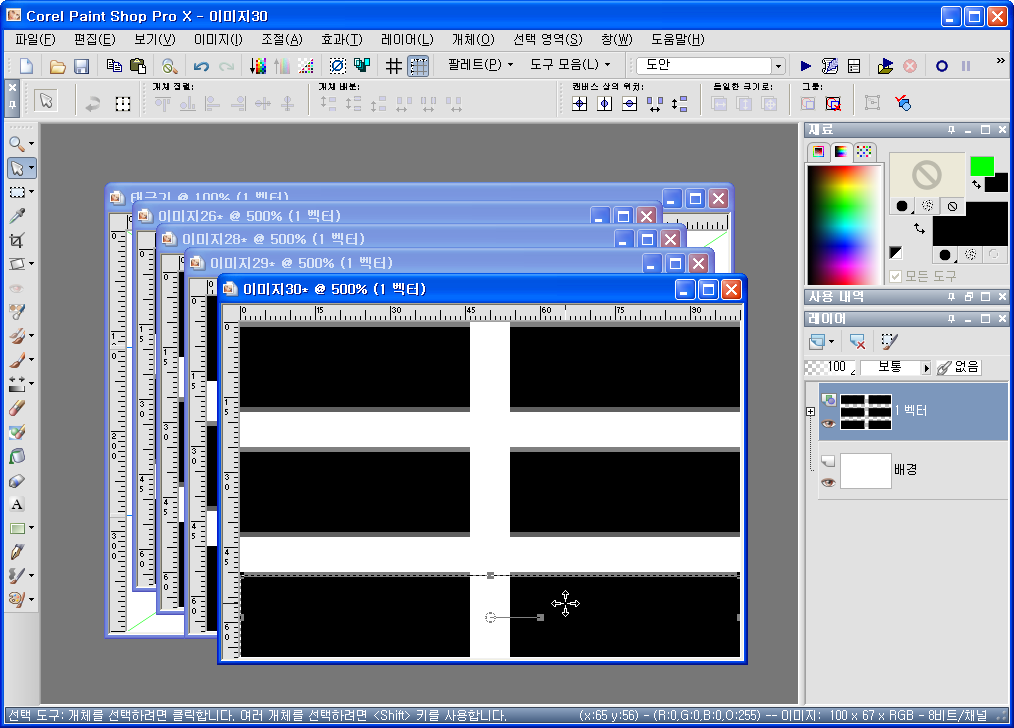Pick a color from the rainbow color picker

(x=844, y=224)
